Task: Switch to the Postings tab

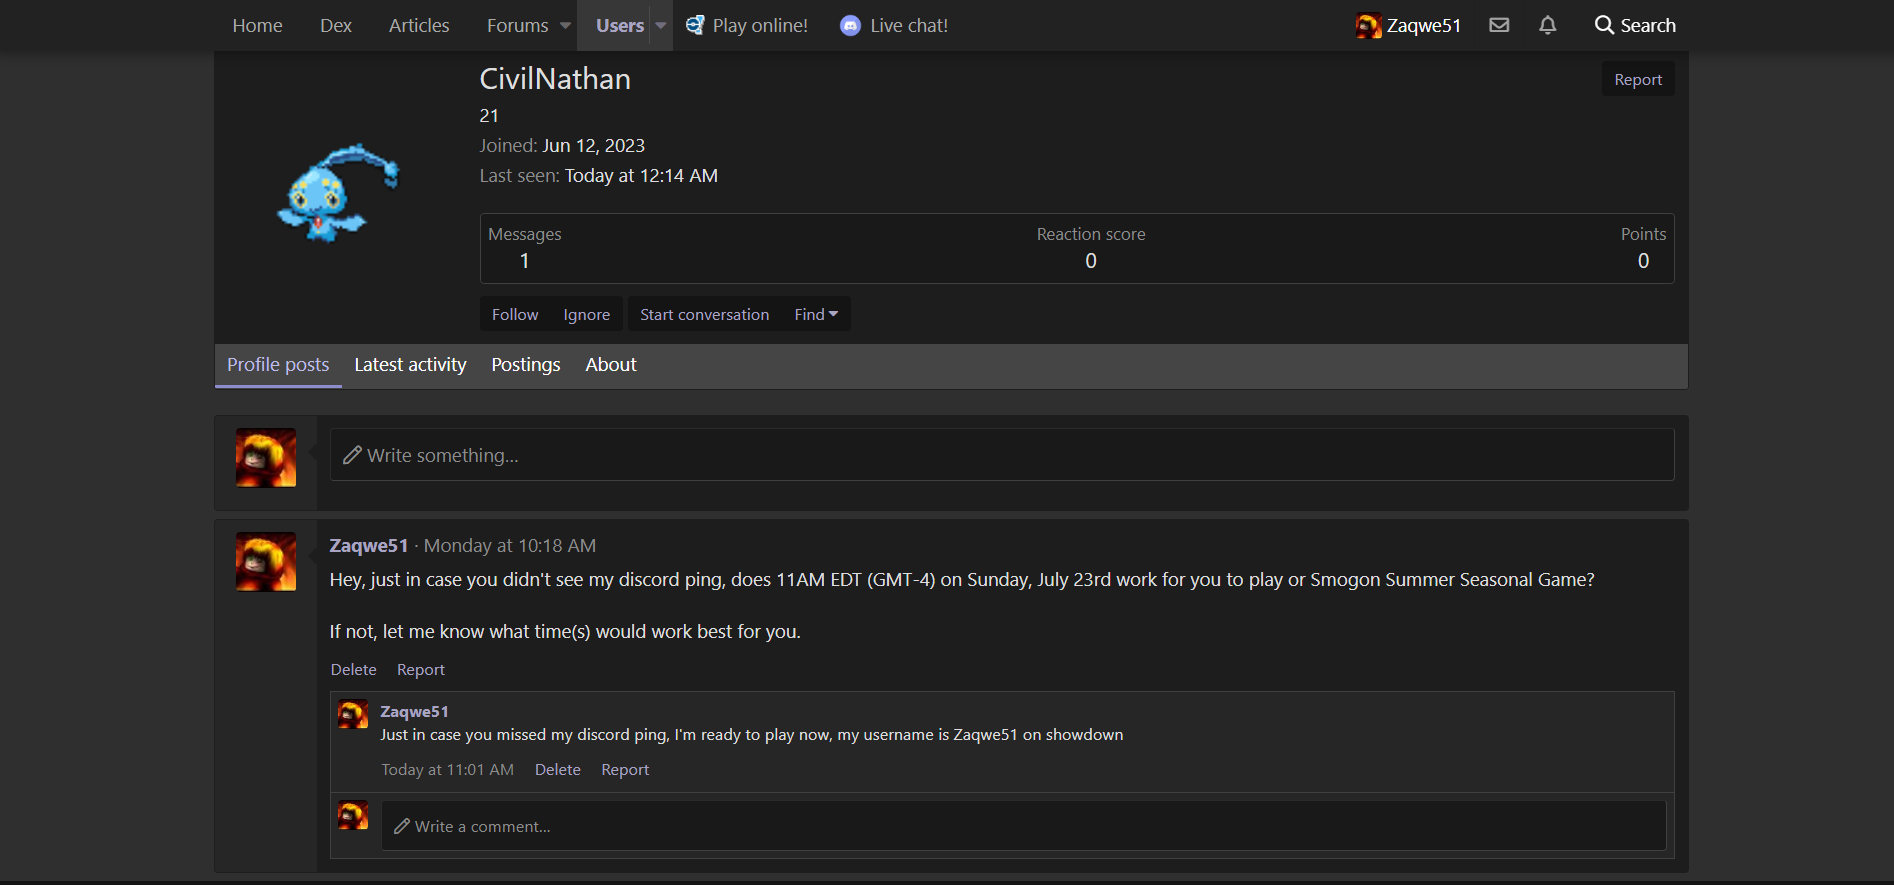Action: coord(526,365)
